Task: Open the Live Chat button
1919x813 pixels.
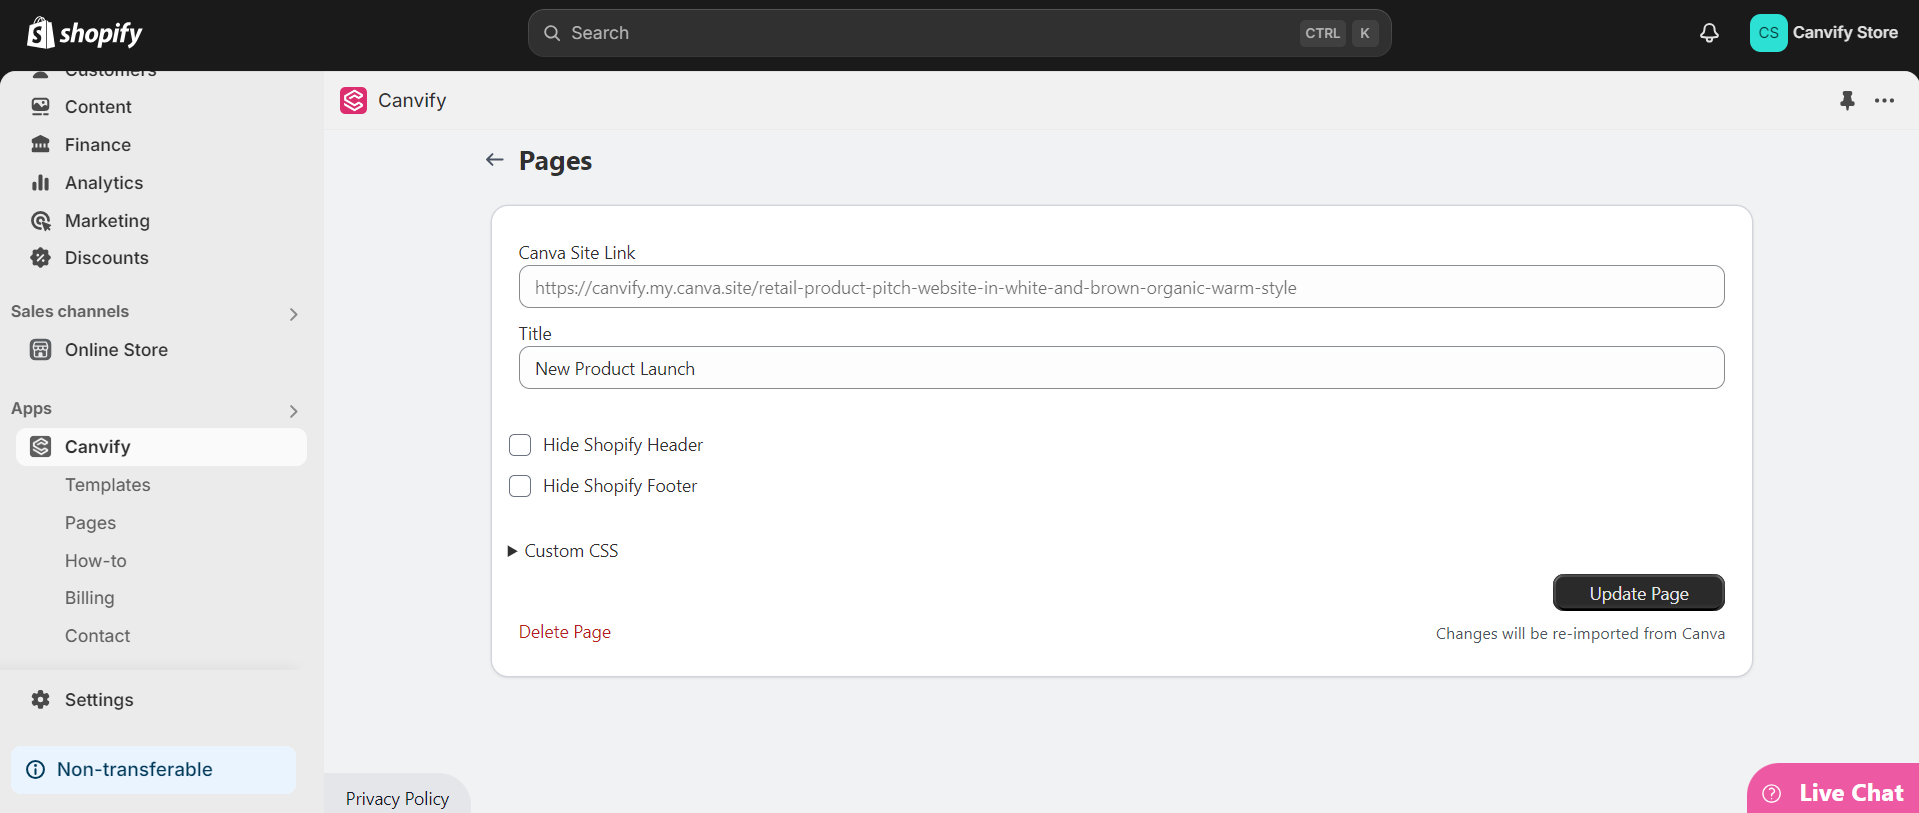Action: 1833,790
